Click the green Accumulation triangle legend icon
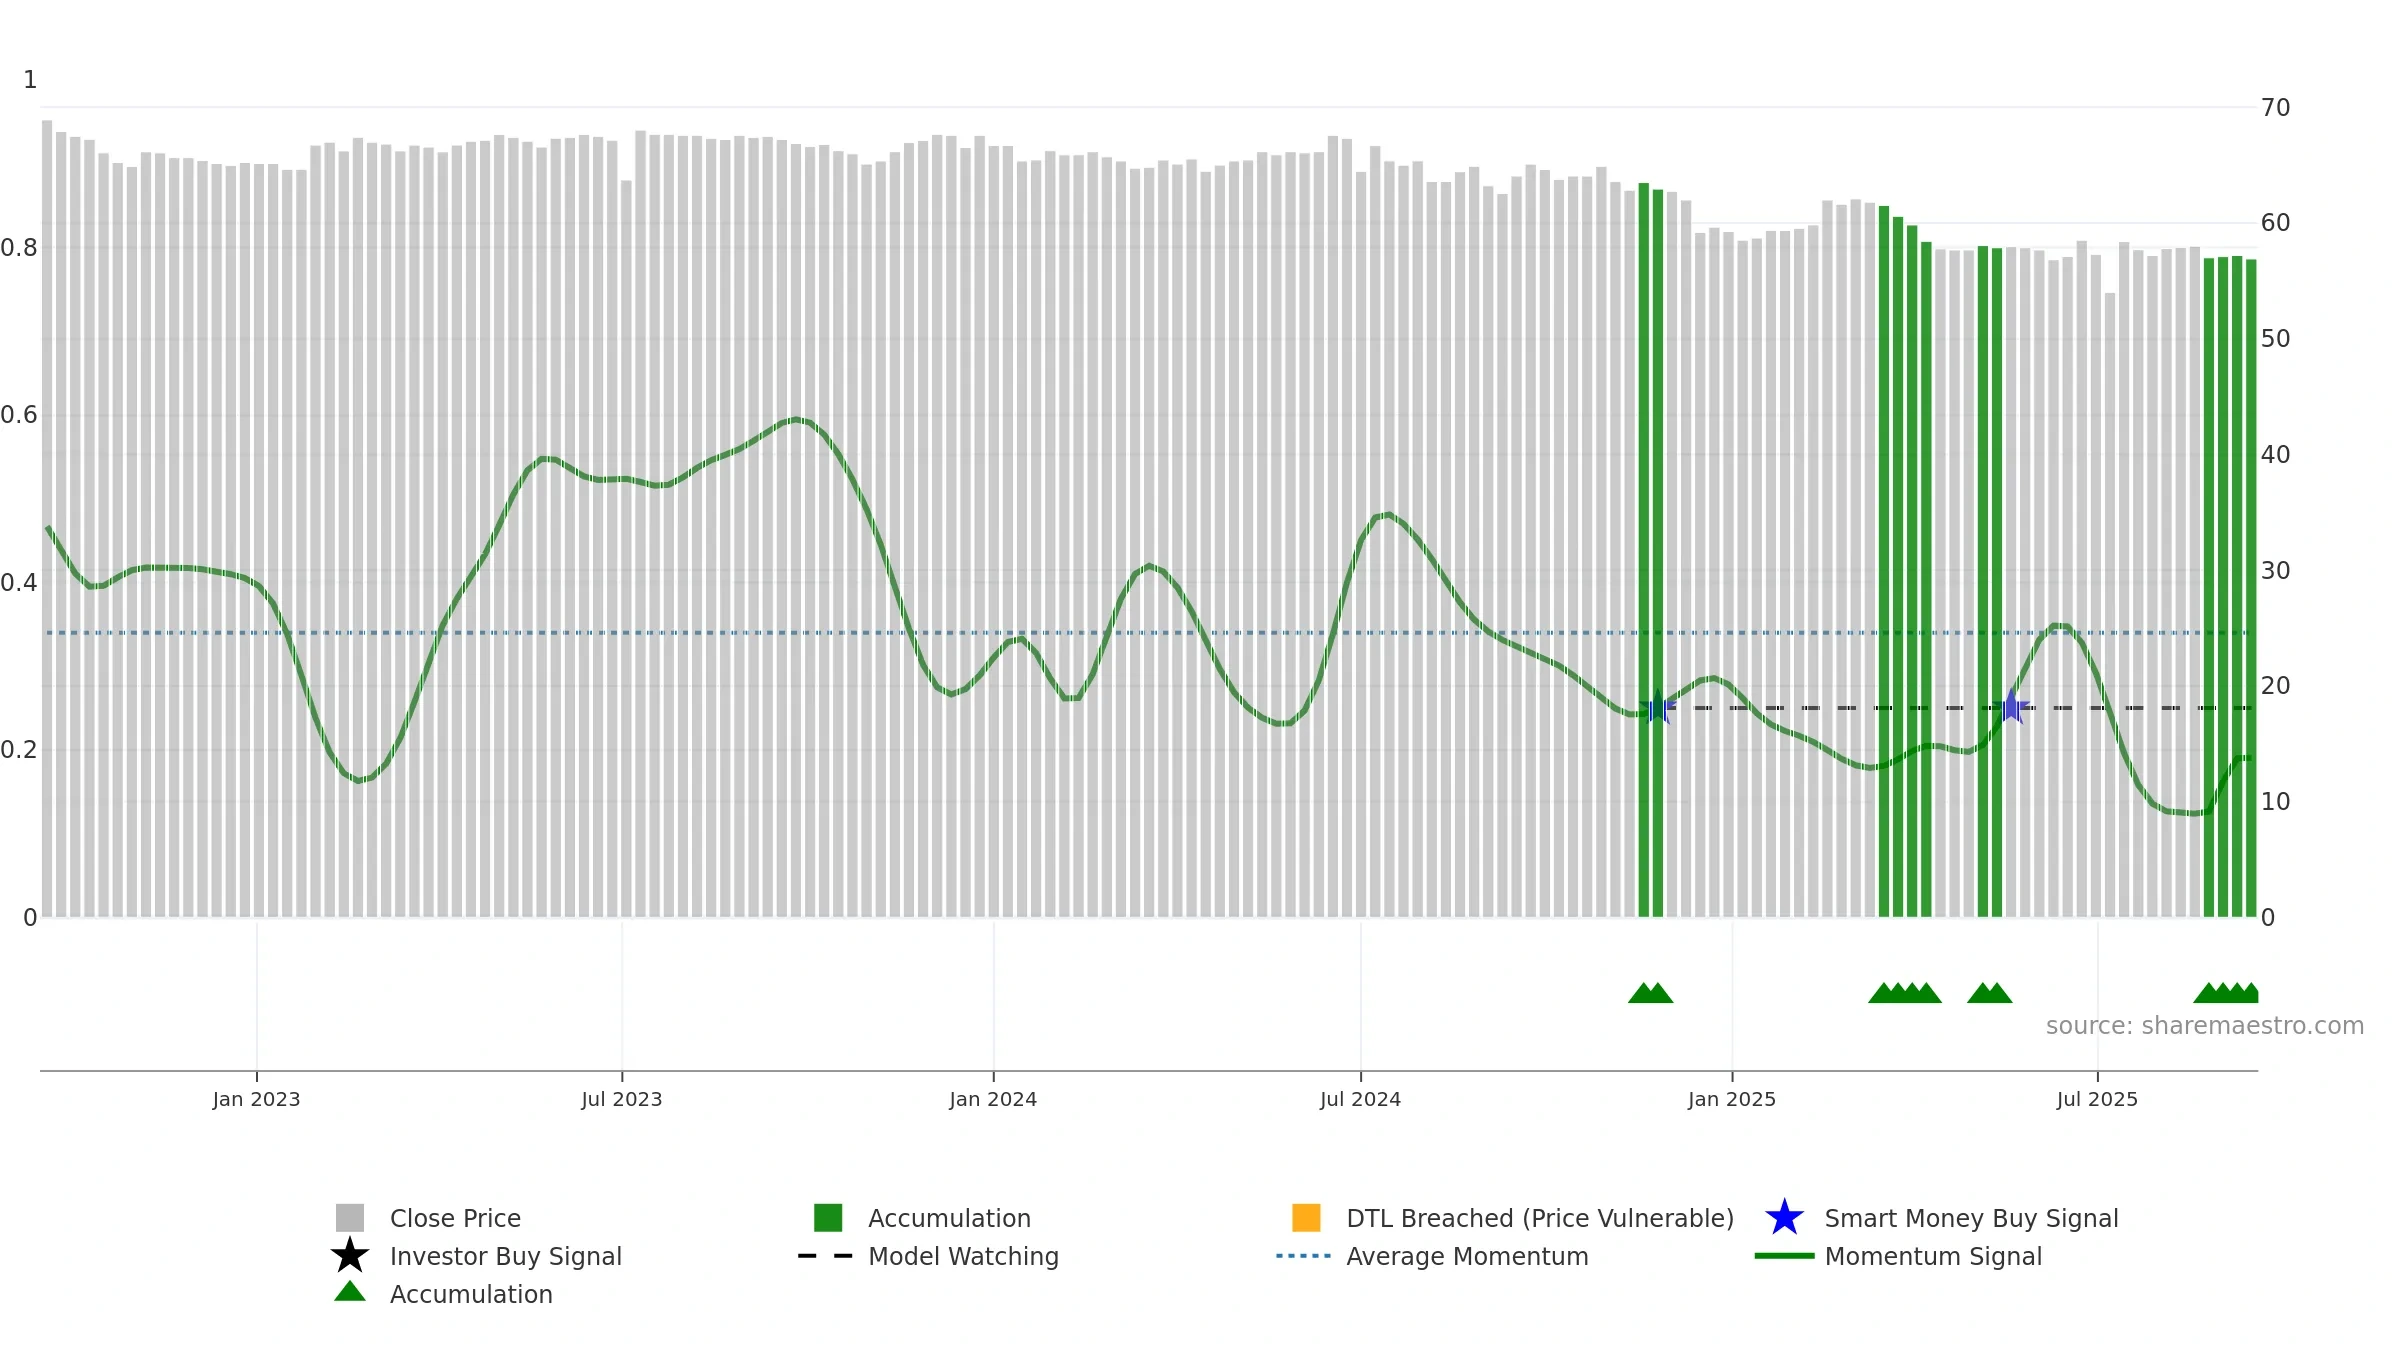This screenshot has width=2400, height=1350. (350, 1292)
